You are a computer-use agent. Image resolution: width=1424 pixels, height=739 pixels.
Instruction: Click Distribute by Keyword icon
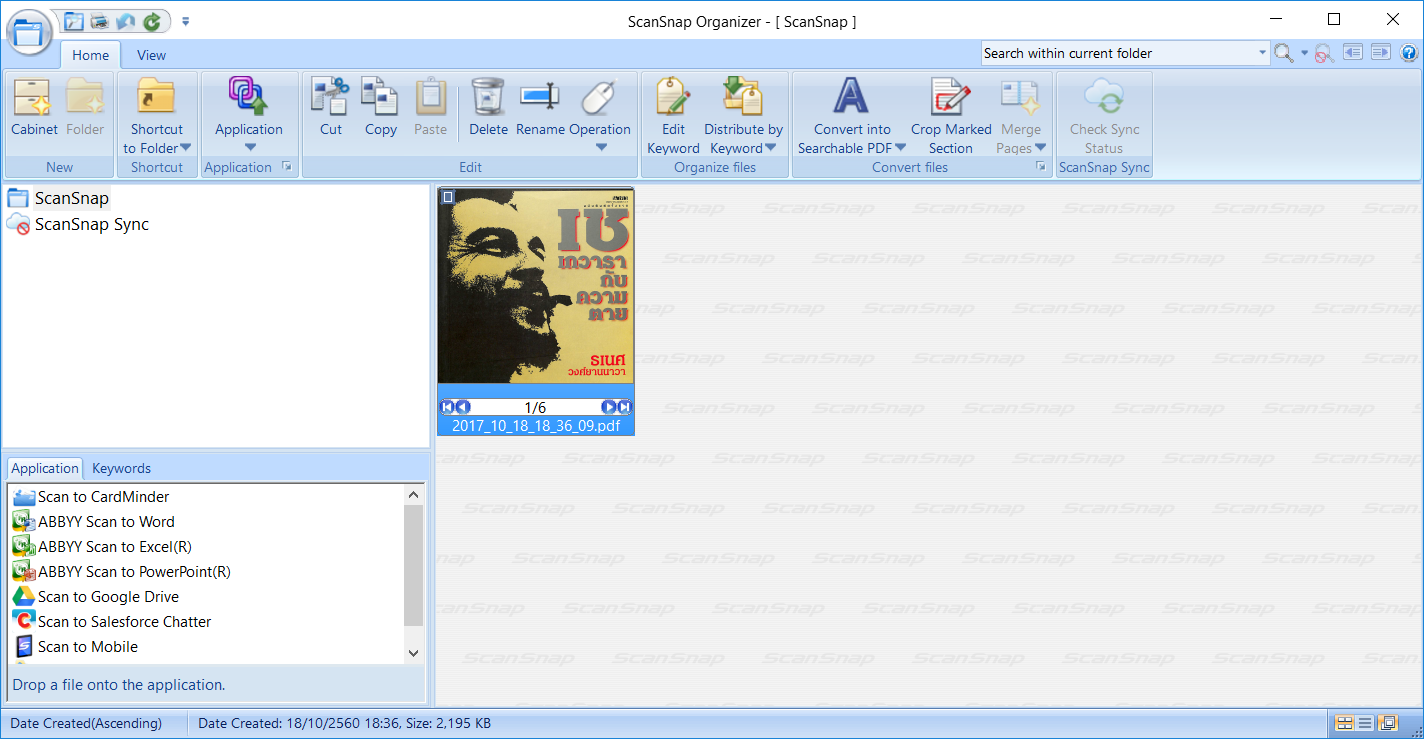(x=743, y=97)
